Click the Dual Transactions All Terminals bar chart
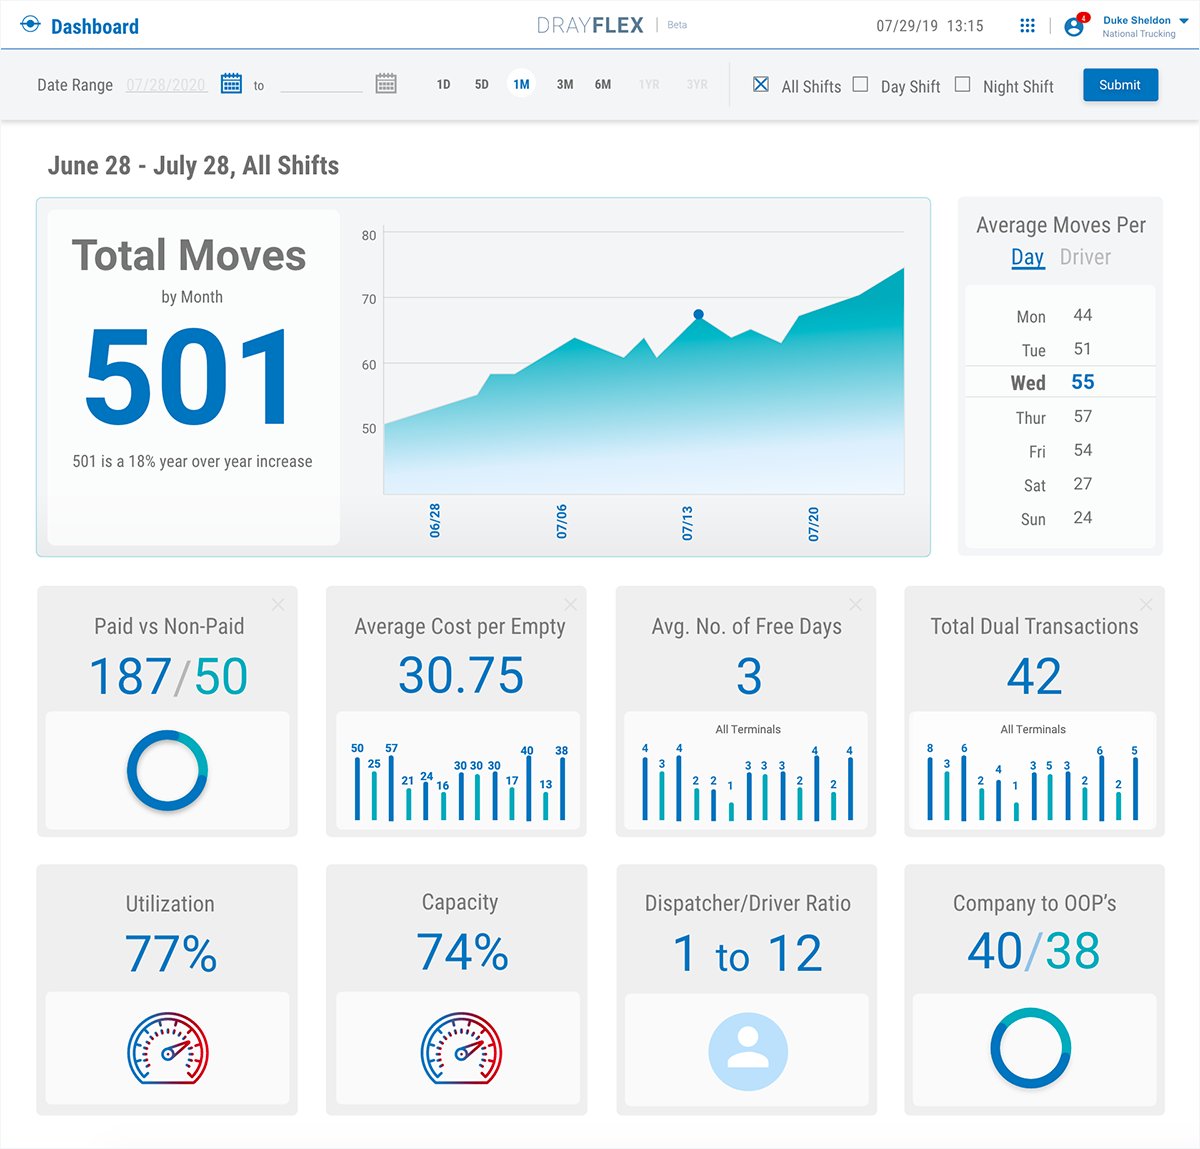This screenshot has height=1149, width=1200. (x=1033, y=783)
